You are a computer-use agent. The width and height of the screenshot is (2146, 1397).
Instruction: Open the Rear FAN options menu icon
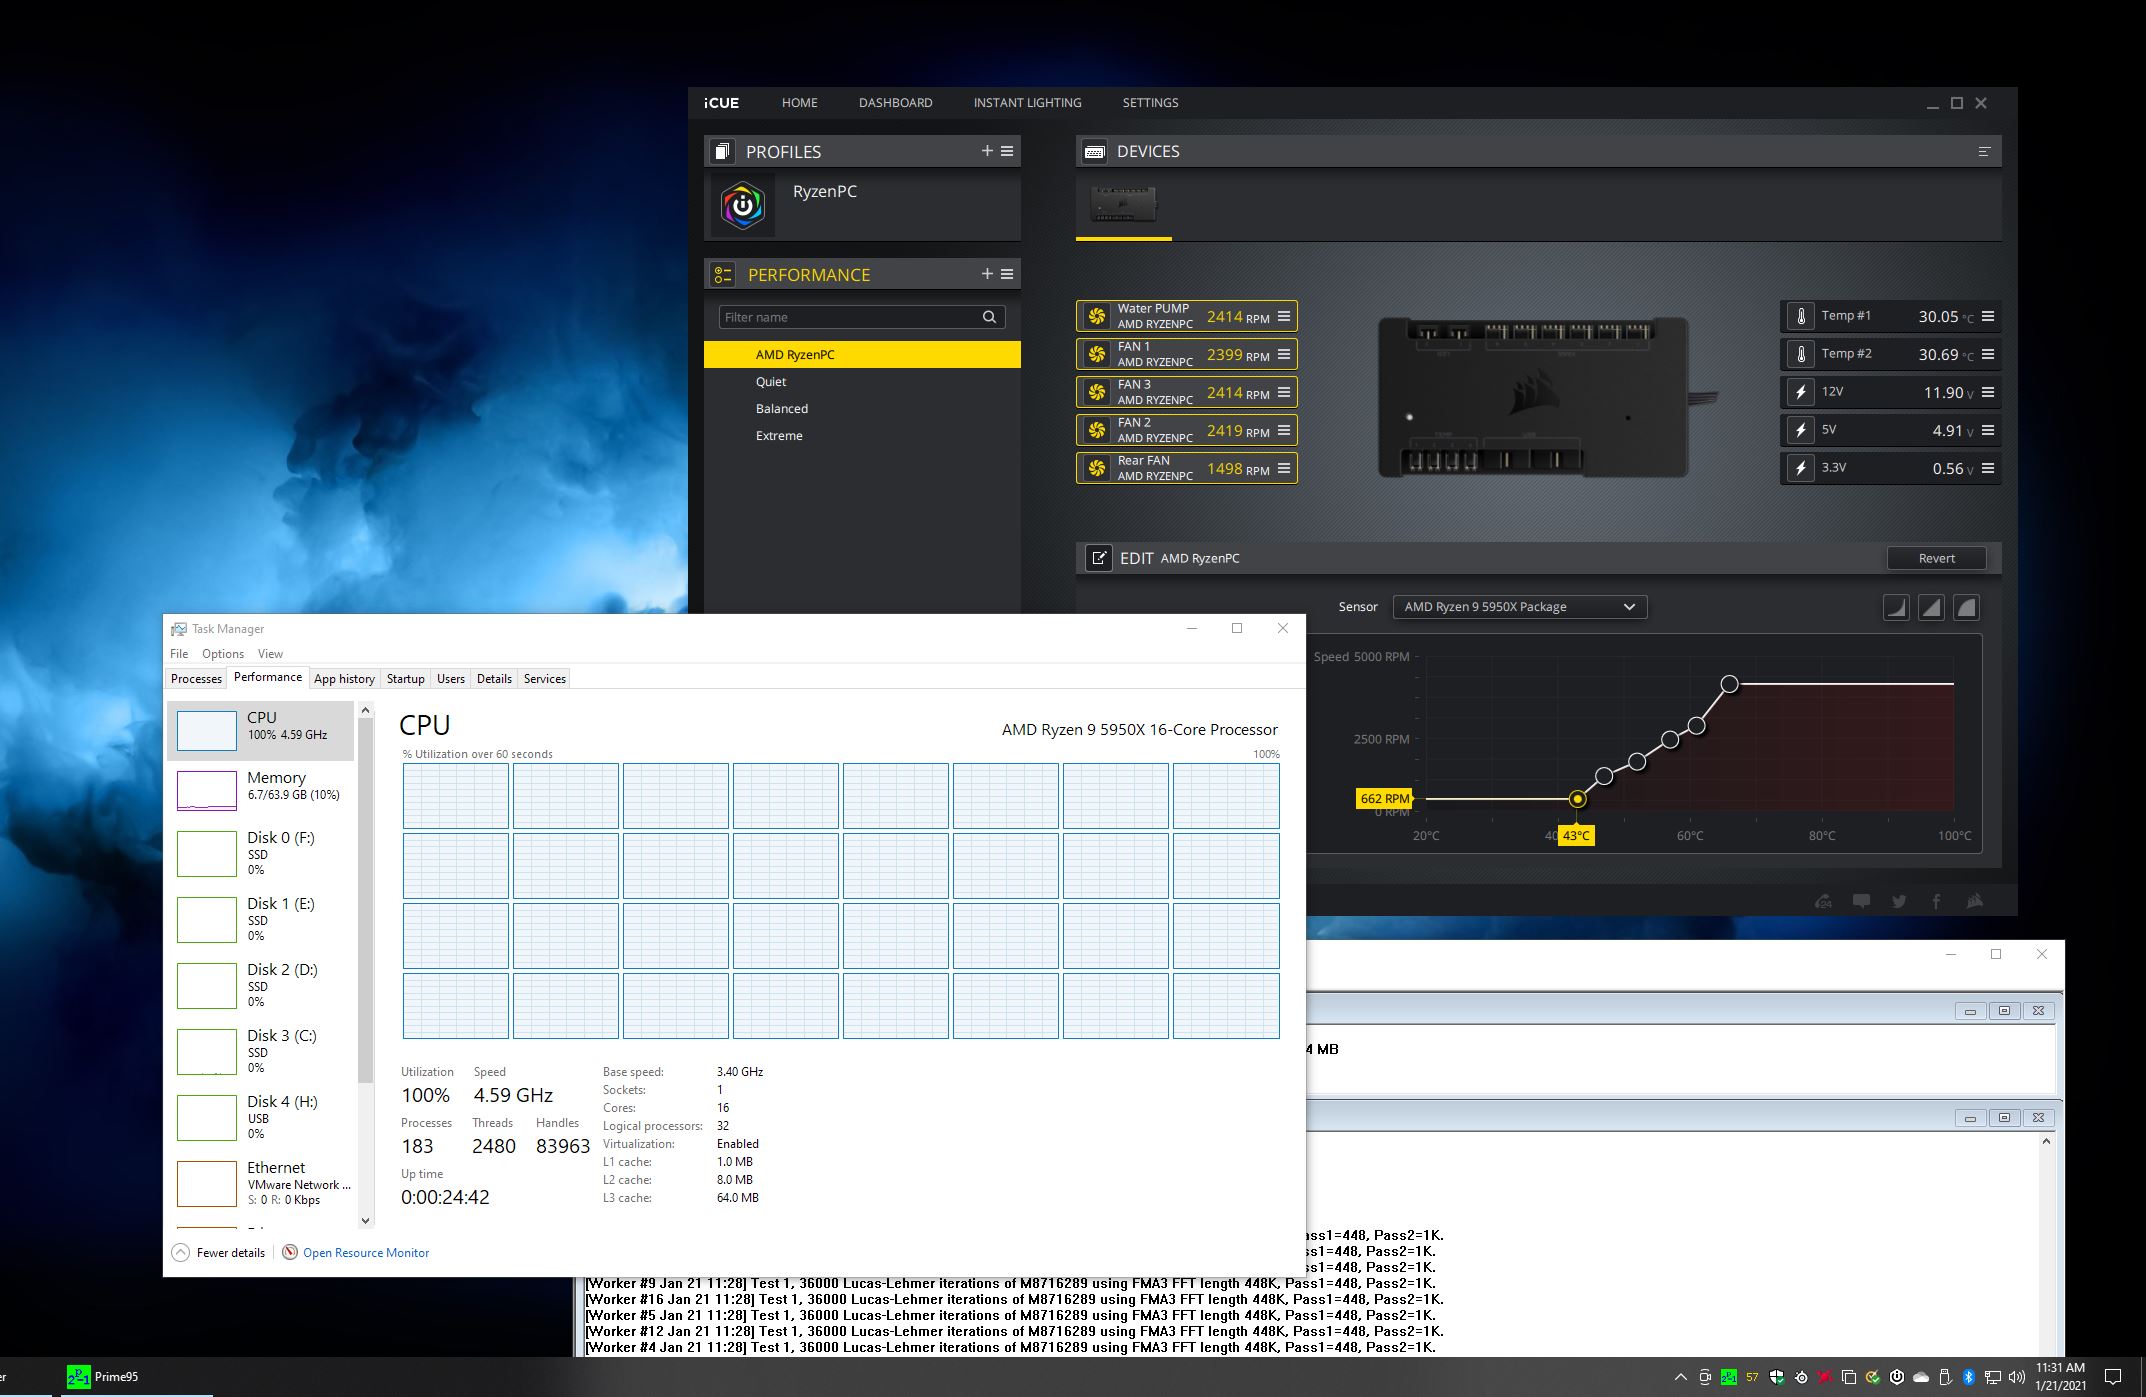pos(1283,468)
